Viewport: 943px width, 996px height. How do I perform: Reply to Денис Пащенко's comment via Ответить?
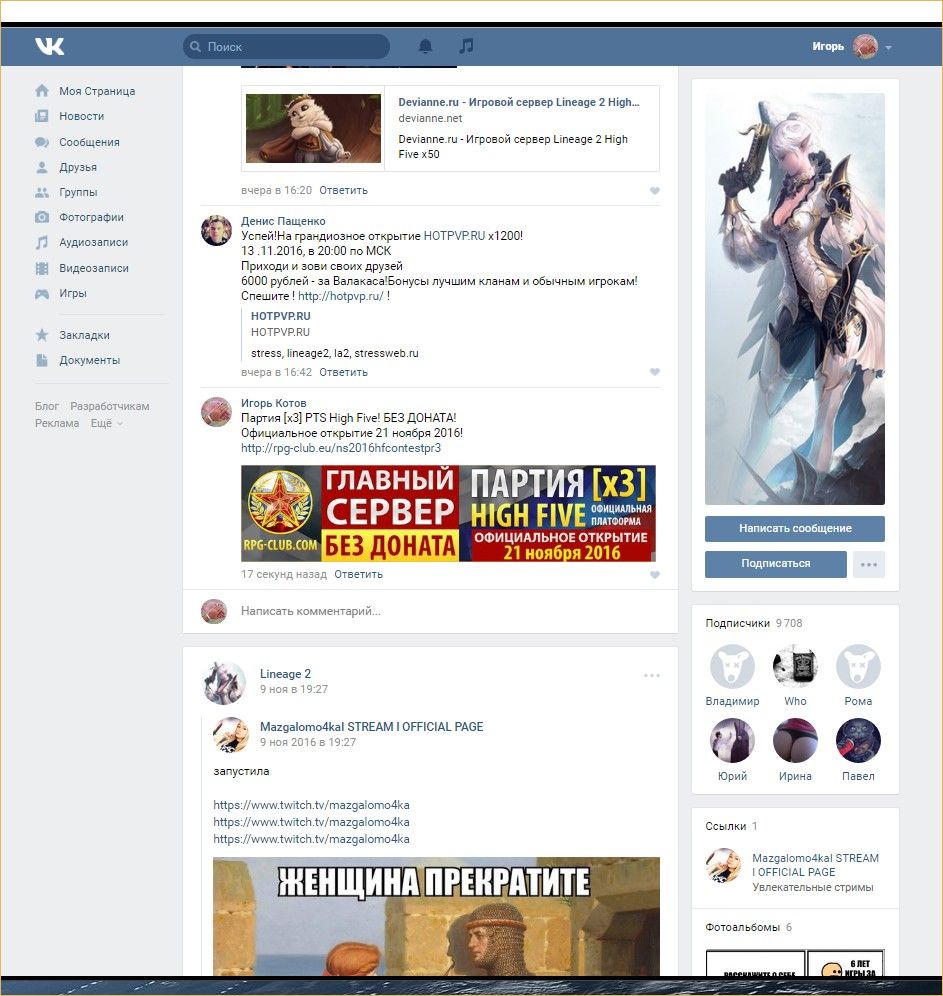coord(343,372)
